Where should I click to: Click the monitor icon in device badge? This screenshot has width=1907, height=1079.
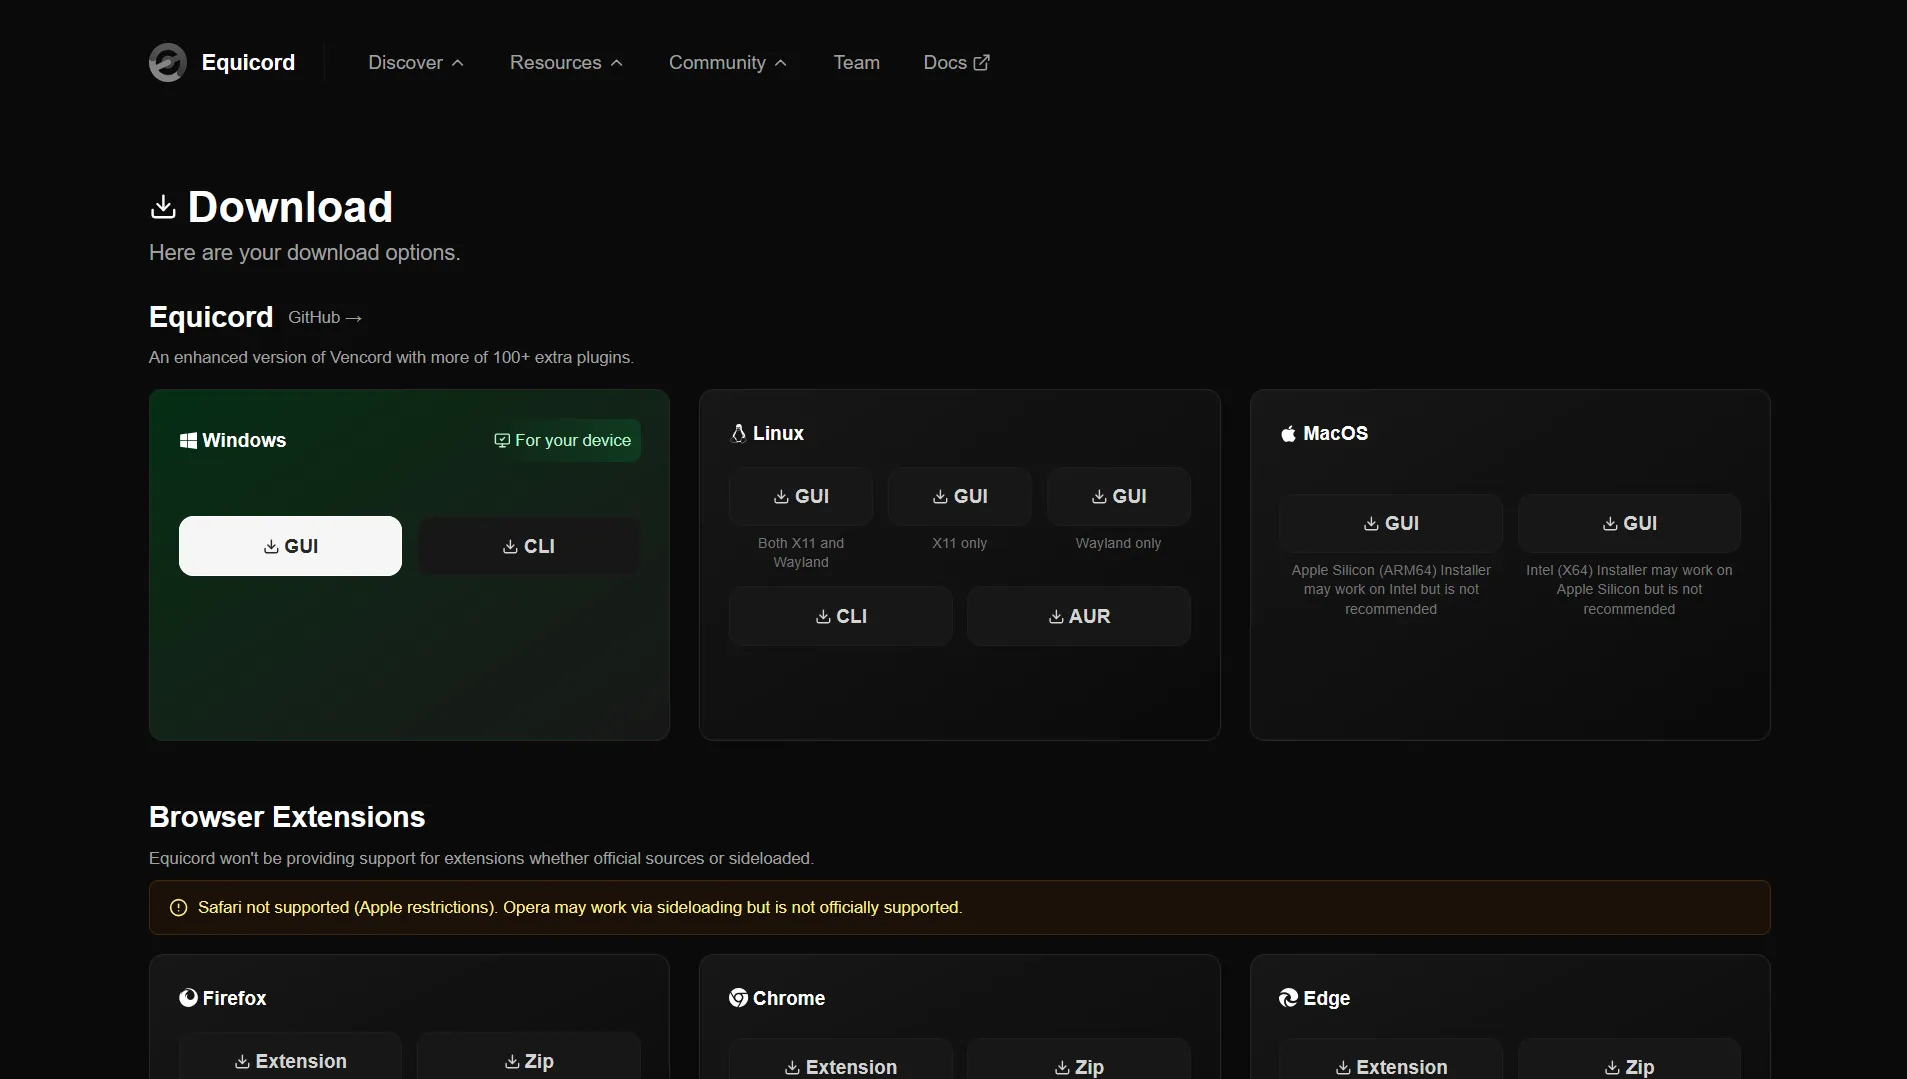(x=502, y=440)
